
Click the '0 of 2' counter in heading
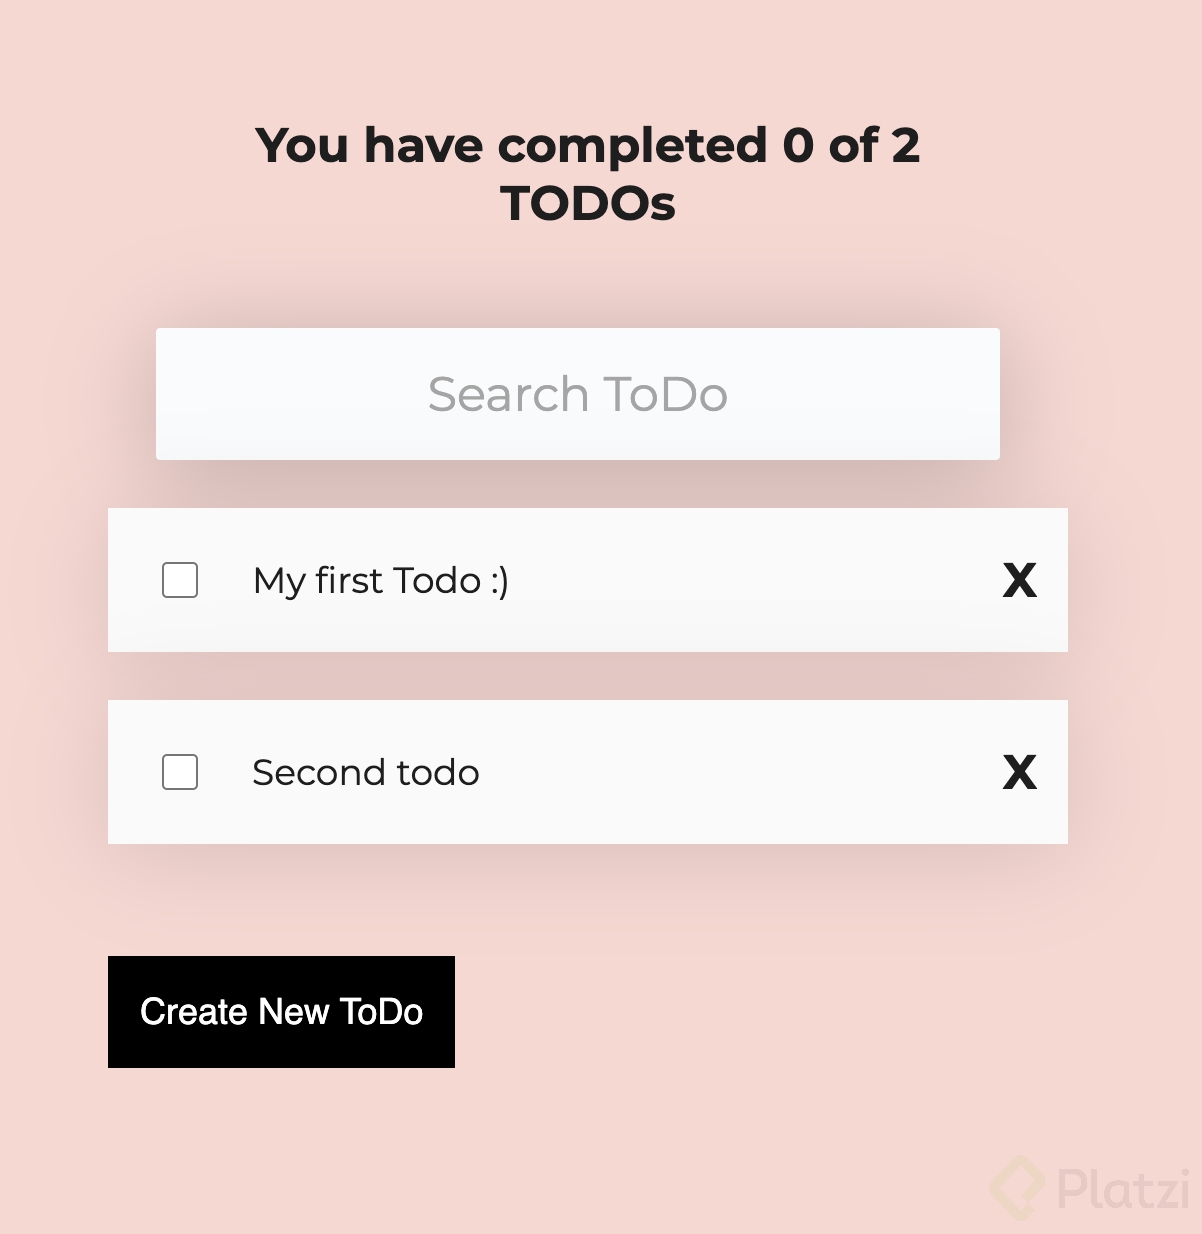pyautogui.click(x=851, y=146)
